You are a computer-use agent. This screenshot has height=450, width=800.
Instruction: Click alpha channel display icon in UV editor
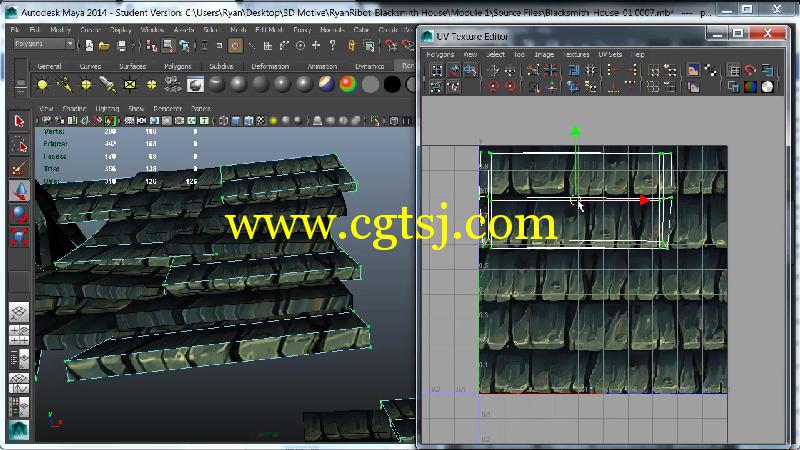(x=767, y=87)
